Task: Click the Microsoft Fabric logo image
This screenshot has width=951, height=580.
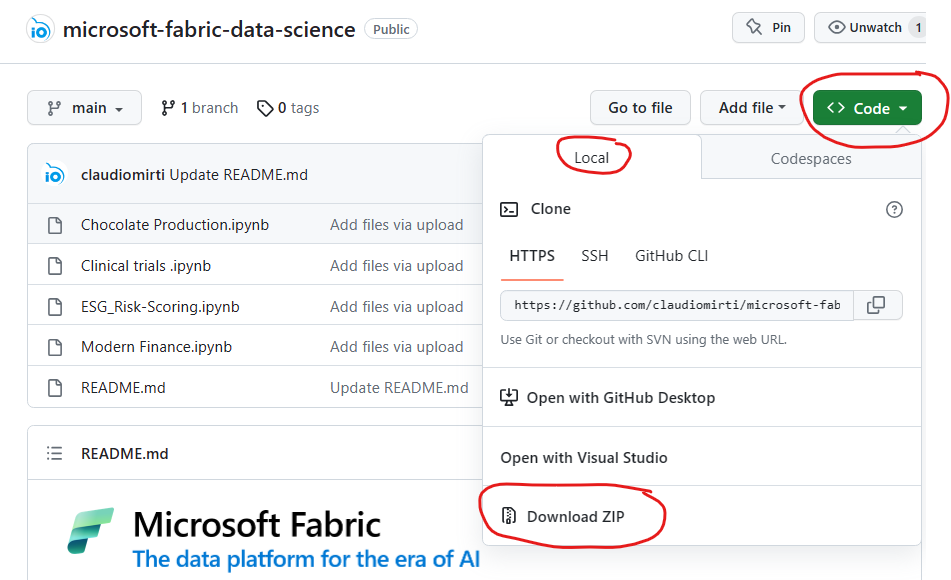Action: point(90,531)
